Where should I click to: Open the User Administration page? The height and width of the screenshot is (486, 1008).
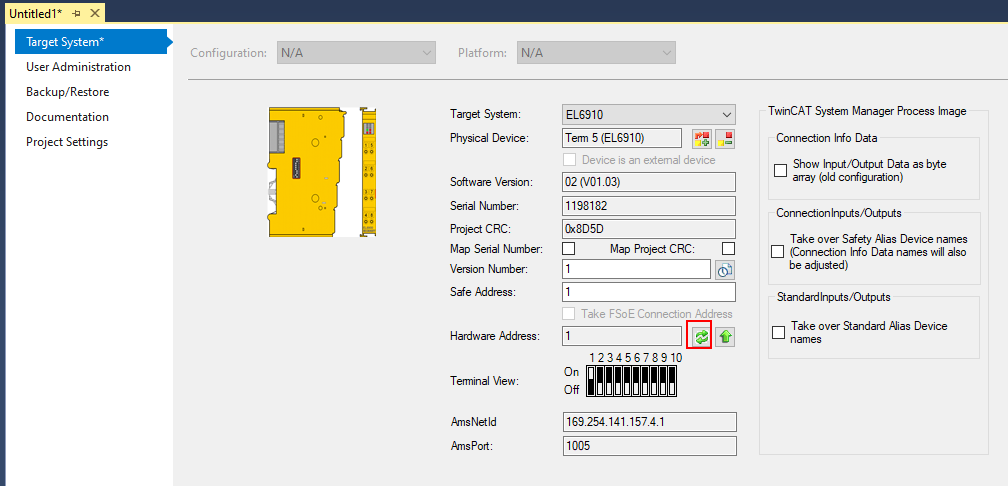tap(78, 67)
